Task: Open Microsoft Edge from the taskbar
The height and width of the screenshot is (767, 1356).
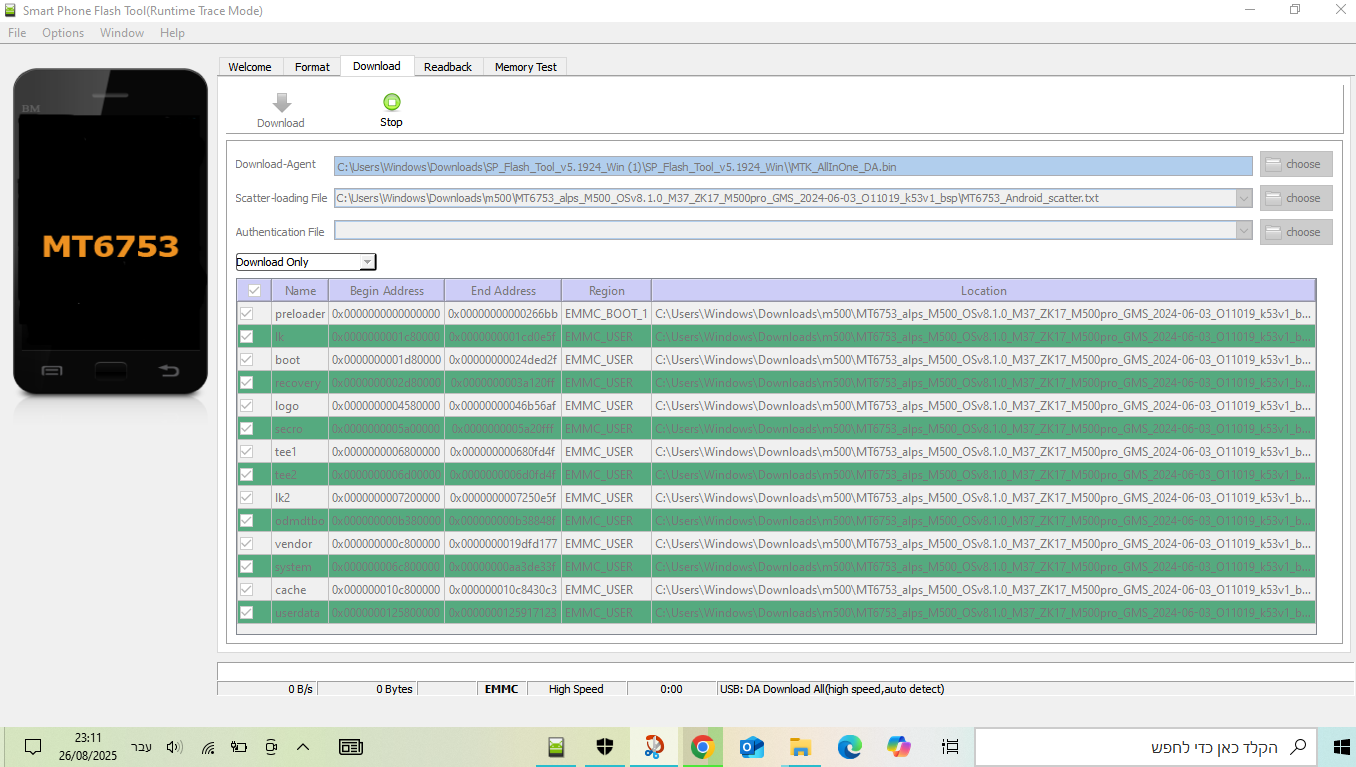Action: tap(849, 747)
